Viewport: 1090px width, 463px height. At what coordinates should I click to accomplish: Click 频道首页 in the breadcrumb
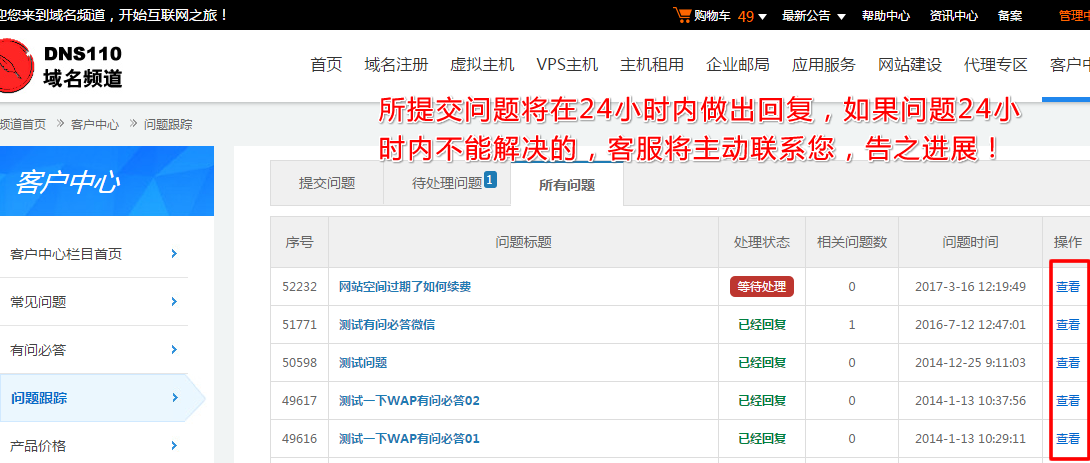tap(22, 125)
